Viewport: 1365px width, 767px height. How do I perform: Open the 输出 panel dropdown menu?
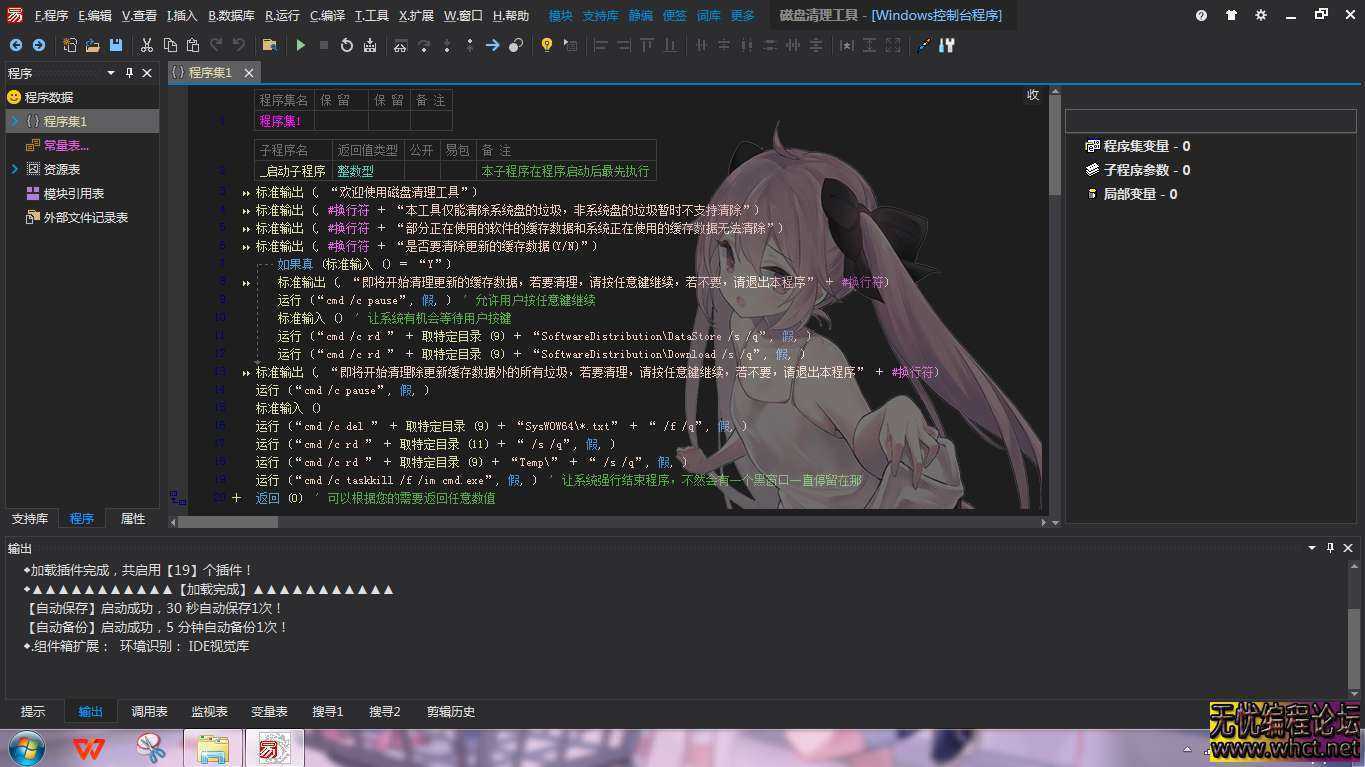1310,548
